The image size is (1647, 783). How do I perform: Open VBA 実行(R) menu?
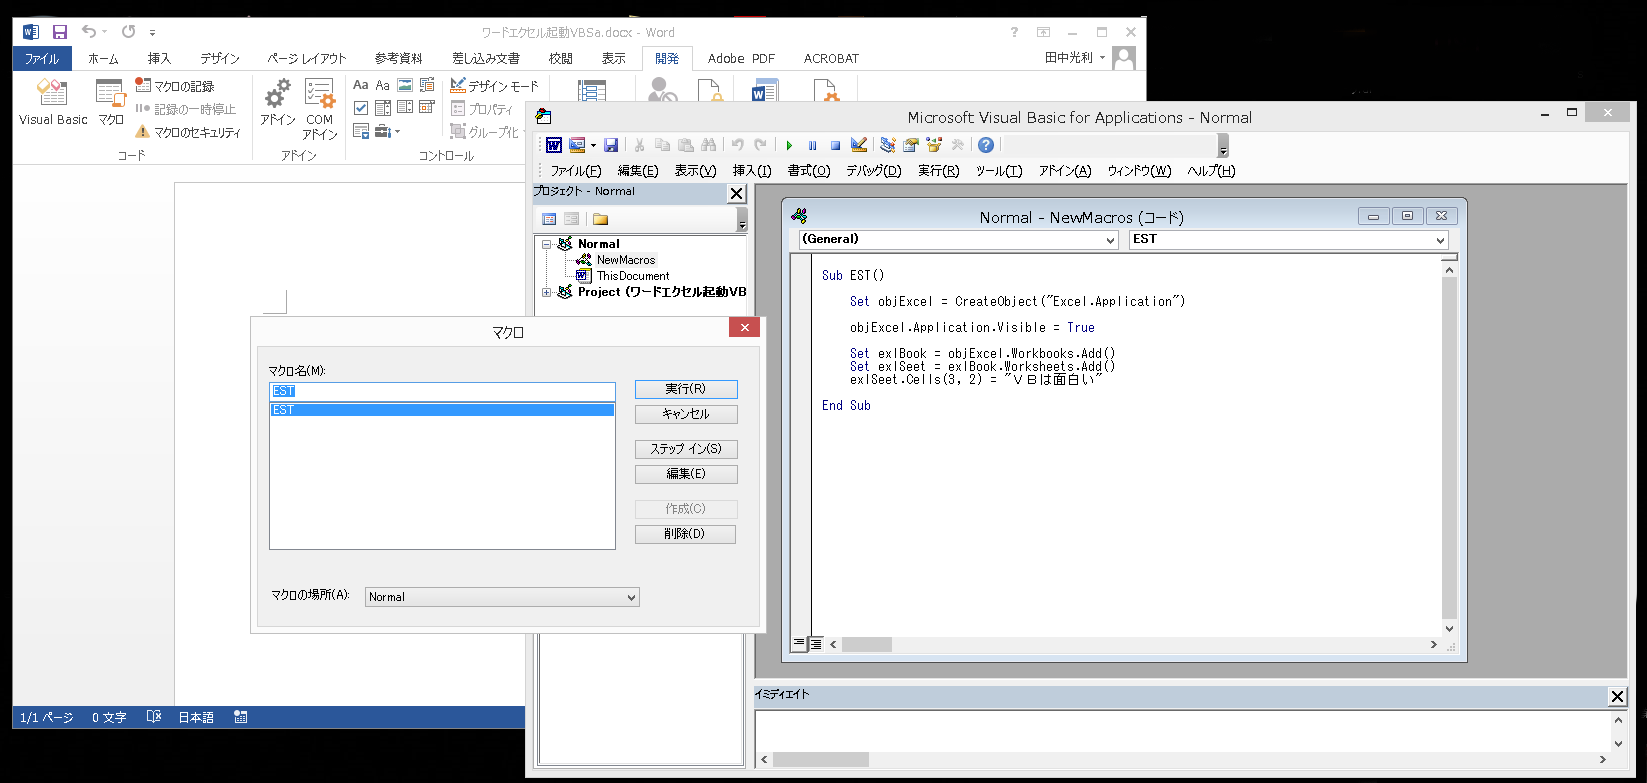click(x=939, y=171)
